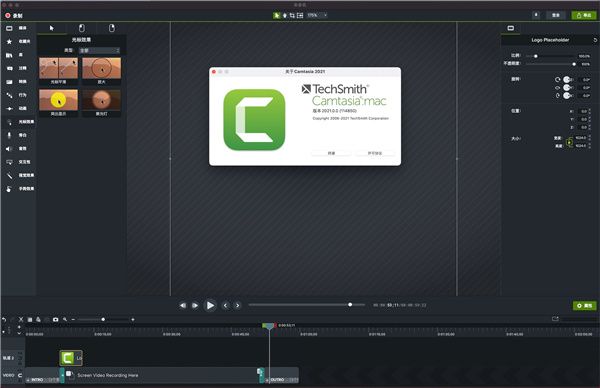
Task: Detach timeline with top-right timeline icon
Action: [555, 319]
